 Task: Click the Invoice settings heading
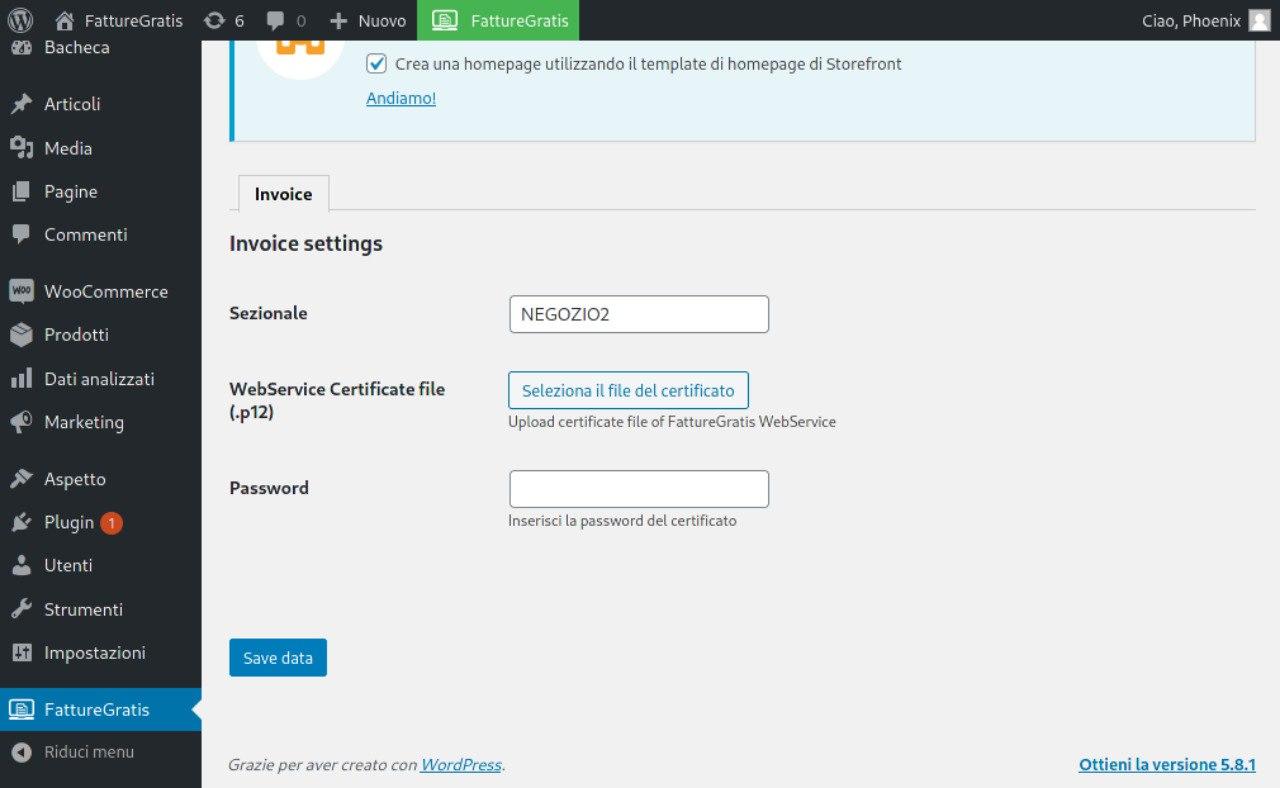[306, 243]
